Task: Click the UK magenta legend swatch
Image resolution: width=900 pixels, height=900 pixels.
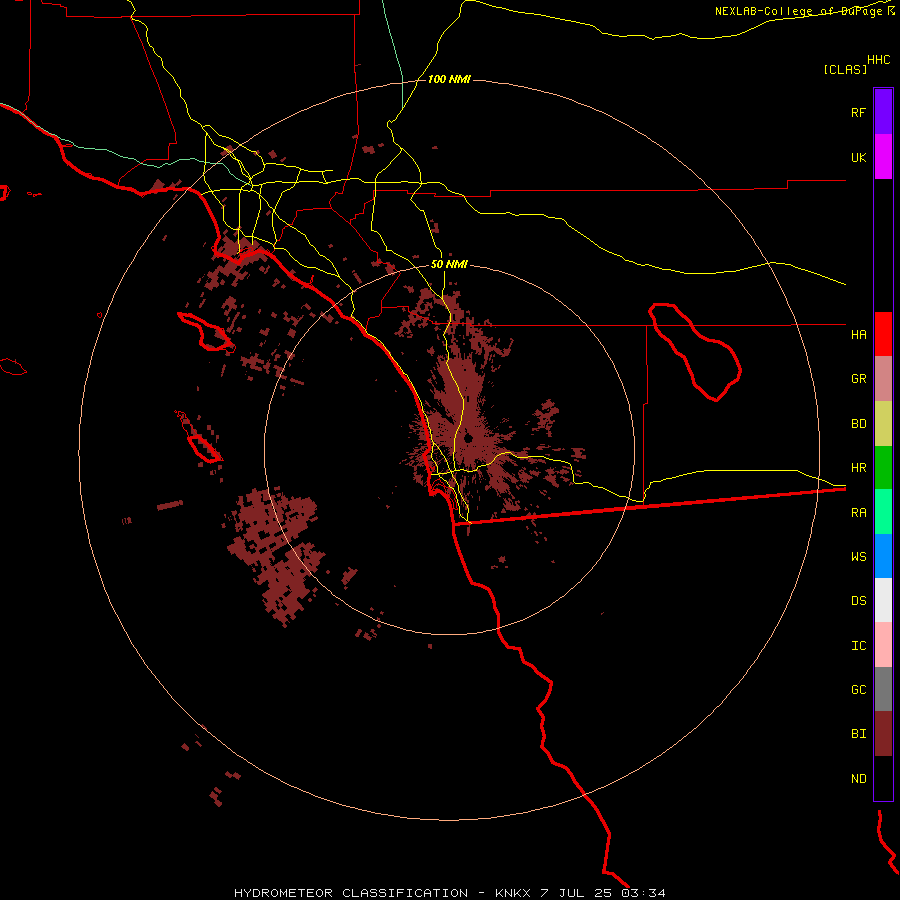Action: [883, 157]
